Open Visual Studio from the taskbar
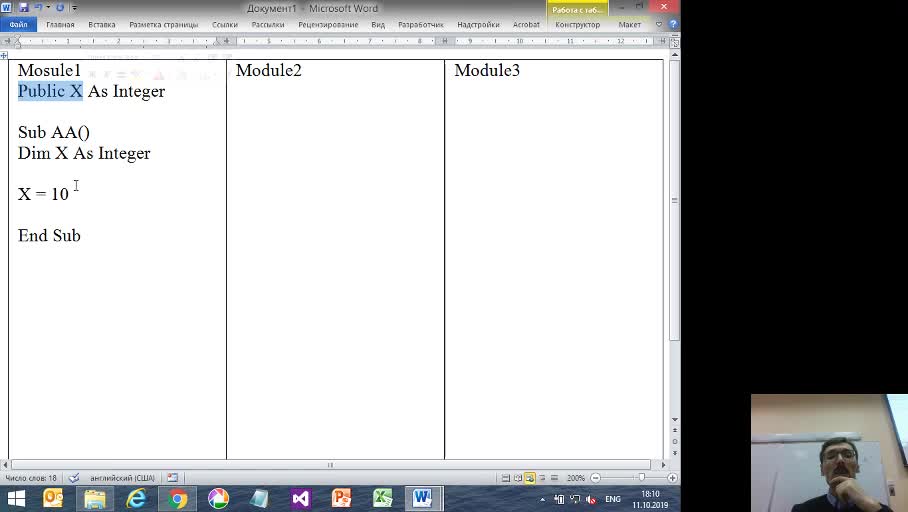The height and width of the screenshot is (512, 908). [x=301, y=499]
